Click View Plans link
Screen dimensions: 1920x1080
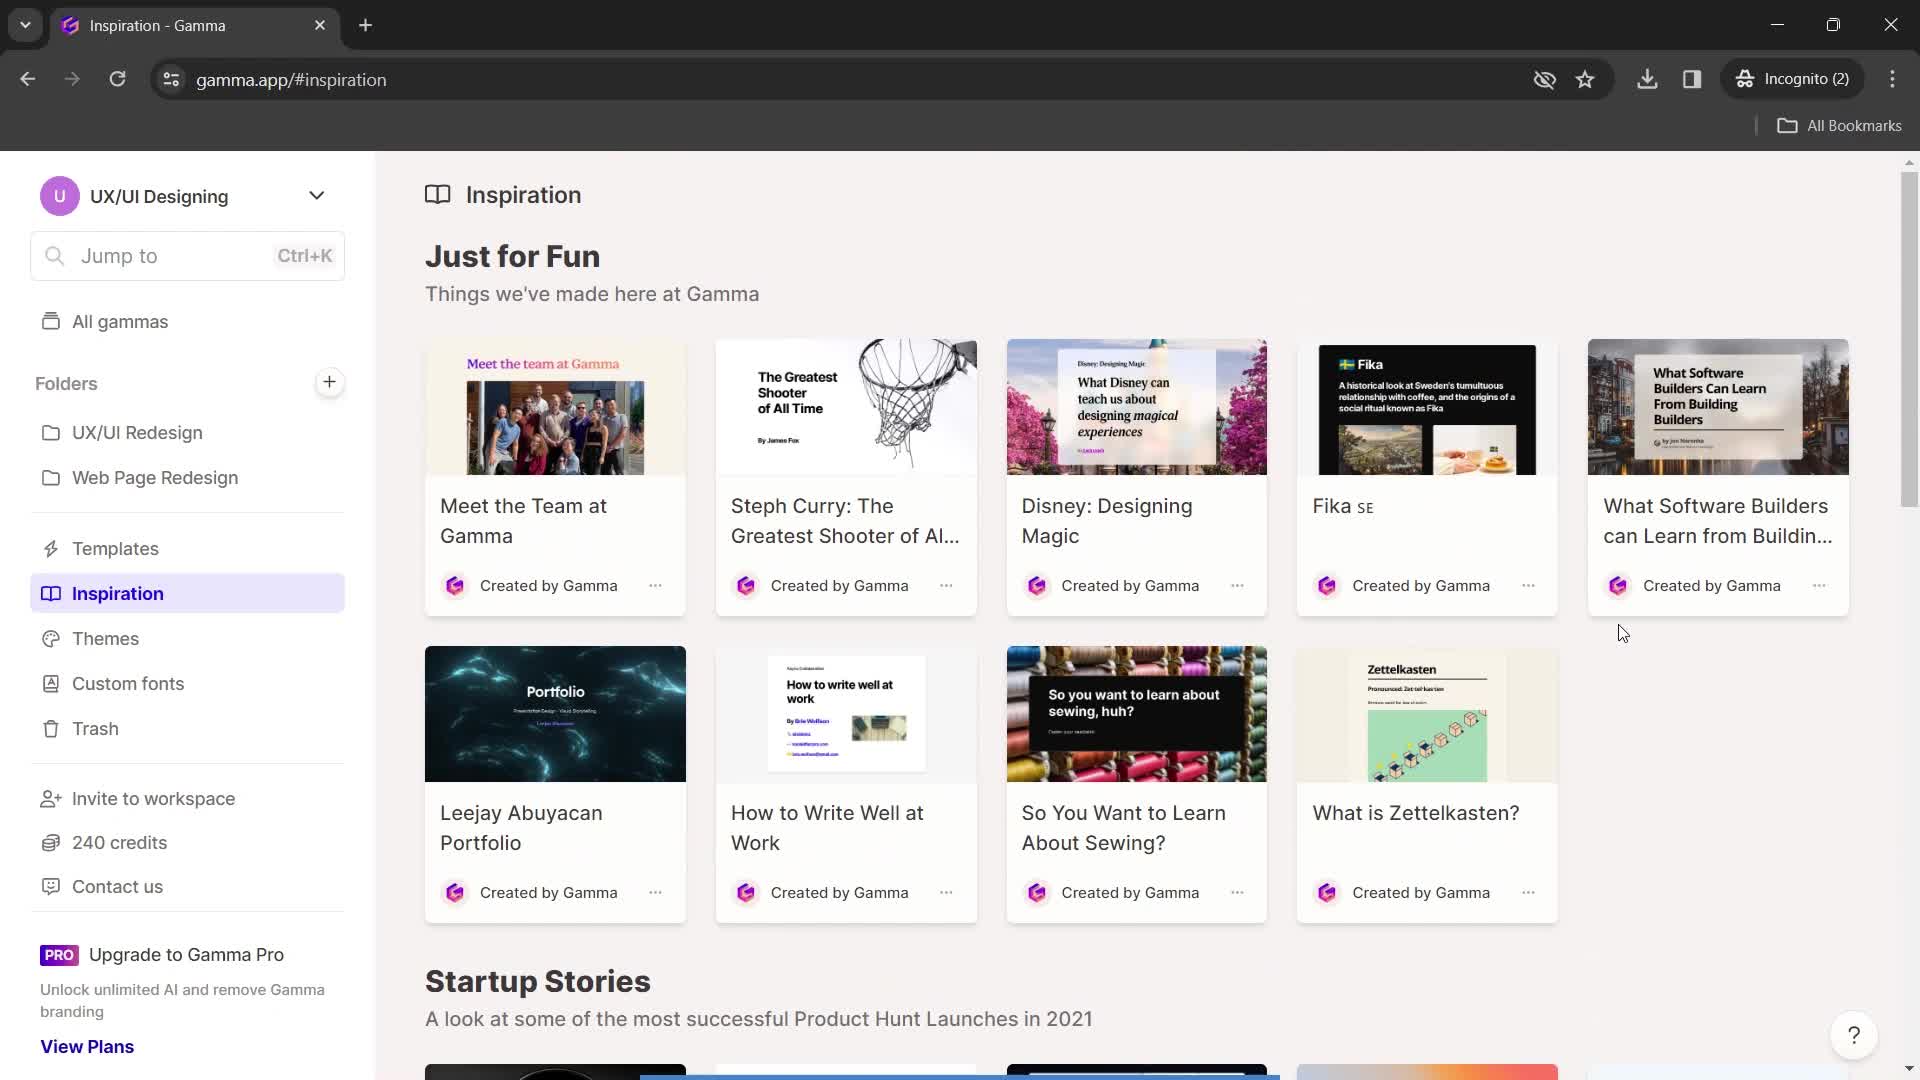click(87, 1047)
